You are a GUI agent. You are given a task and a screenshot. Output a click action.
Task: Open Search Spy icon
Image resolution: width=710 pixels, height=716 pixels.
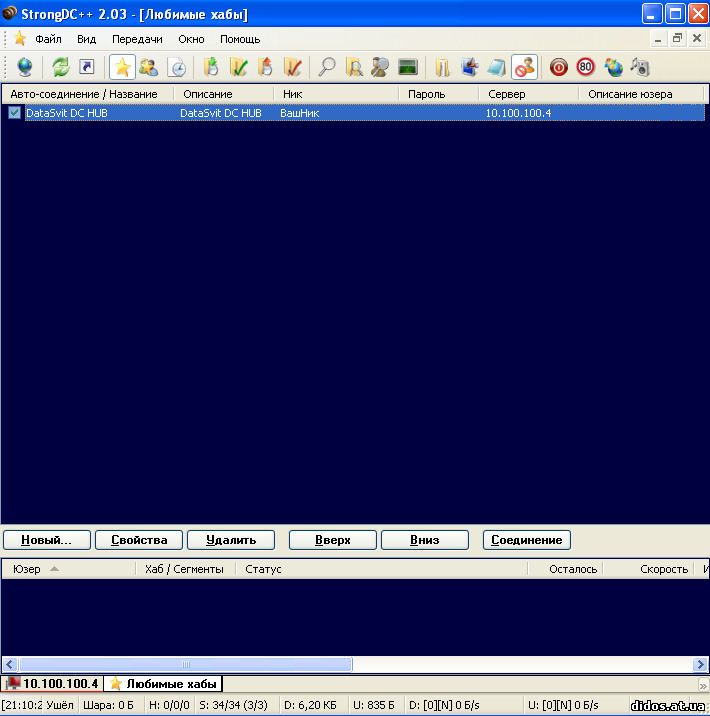click(x=380, y=67)
